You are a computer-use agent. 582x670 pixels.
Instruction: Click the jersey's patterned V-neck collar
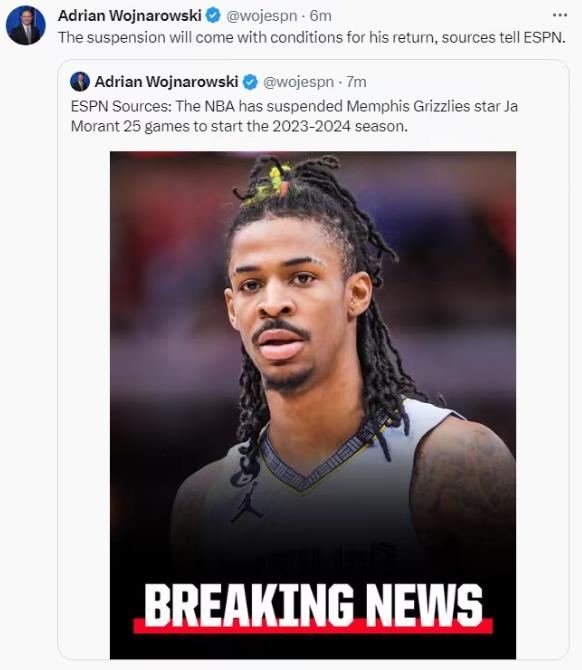[318, 459]
